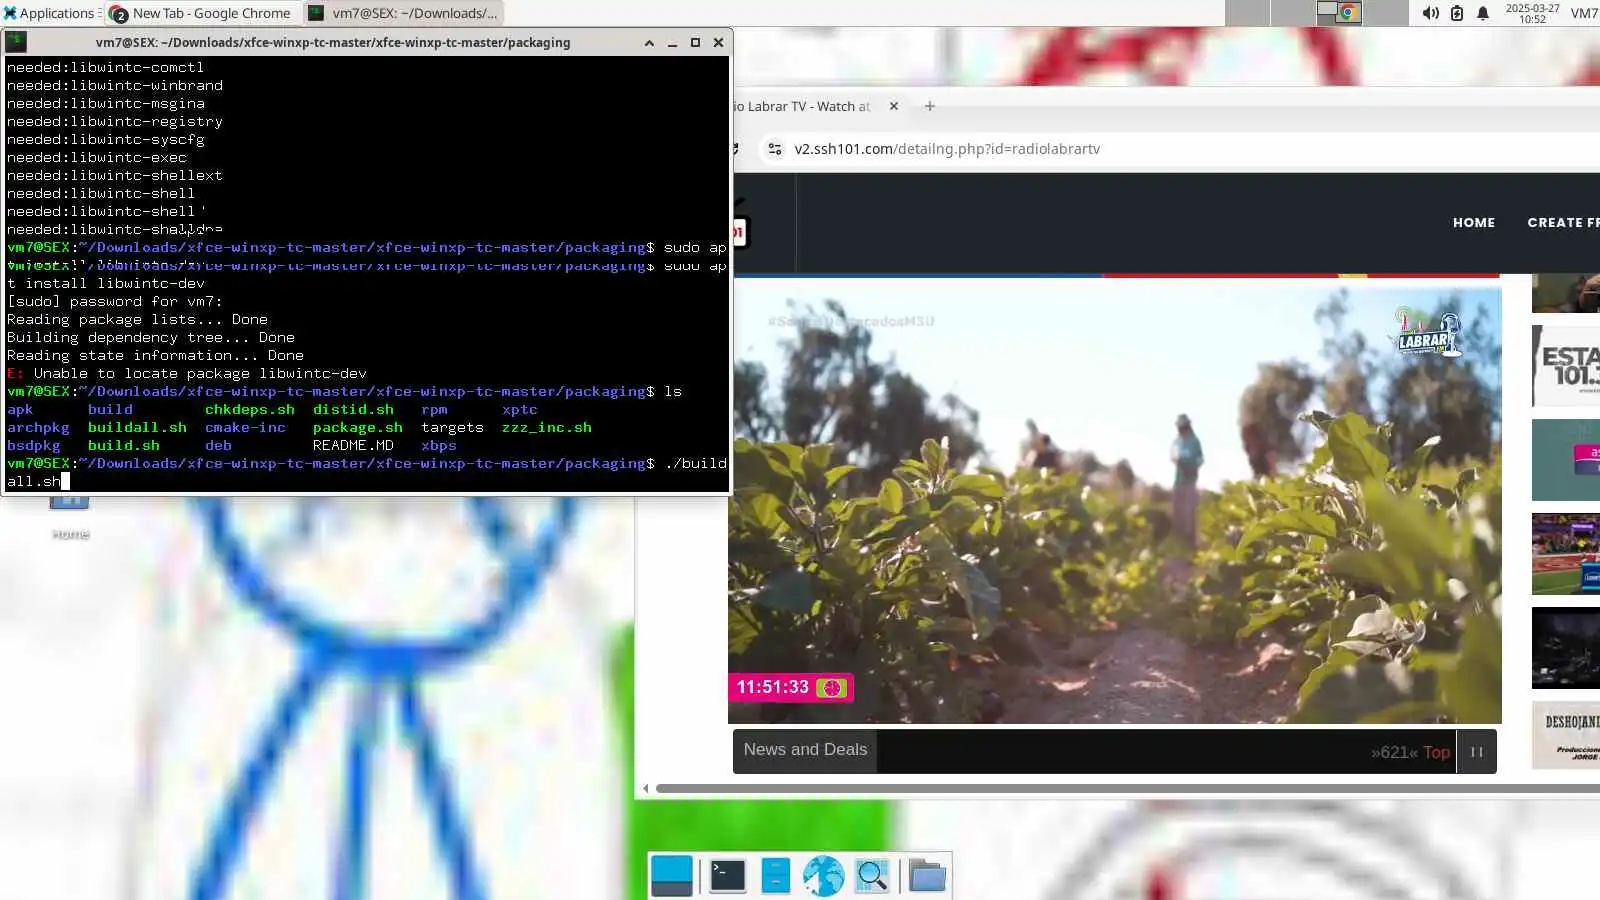Click the "Reading package lists... Done" line

(x=137, y=320)
